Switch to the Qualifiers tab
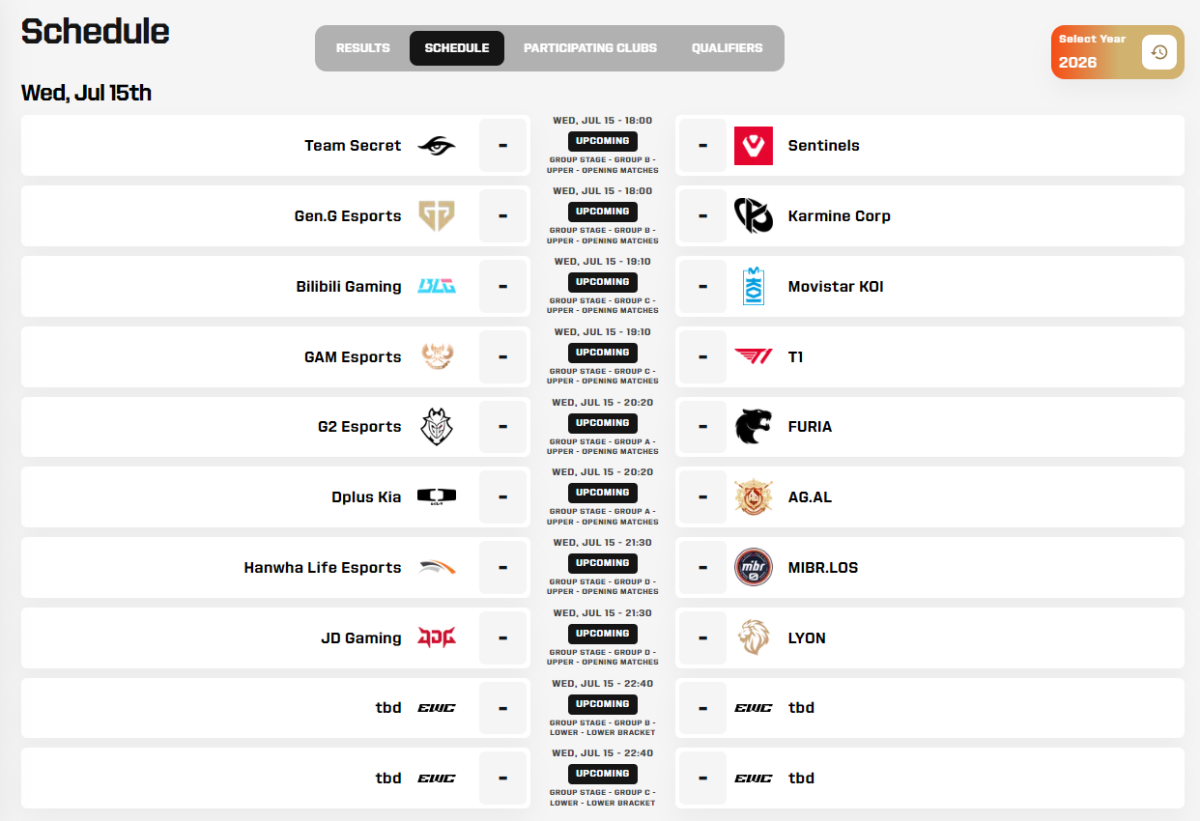The width and height of the screenshot is (1200, 821). click(727, 48)
